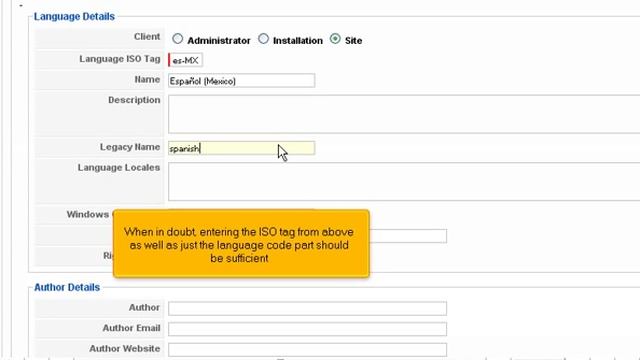This screenshot has width=640, height=360.
Task: Click the Author Details section heading
Action: (x=67, y=287)
